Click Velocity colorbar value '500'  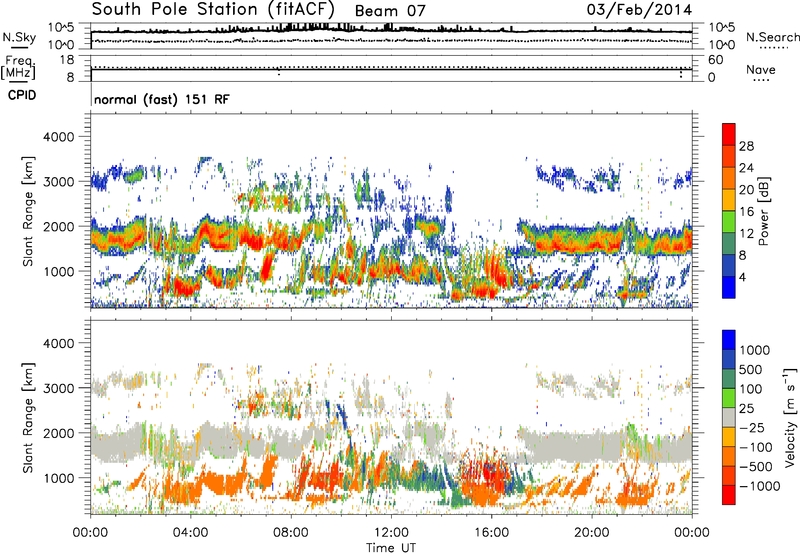(751, 369)
